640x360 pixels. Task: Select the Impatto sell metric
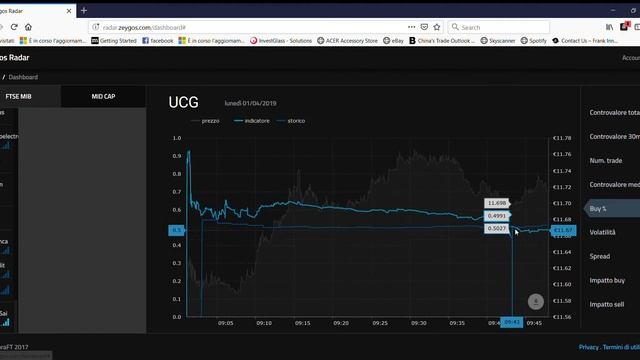(607, 304)
